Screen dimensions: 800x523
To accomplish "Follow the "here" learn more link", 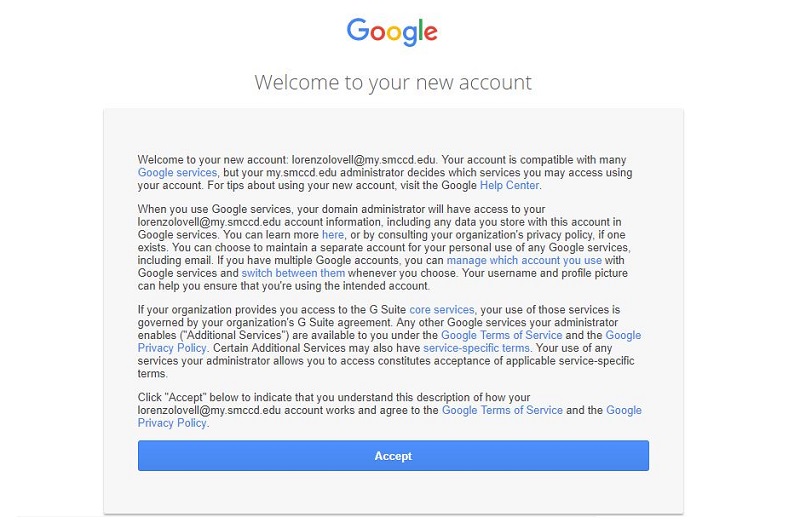I will (x=333, y=235).
